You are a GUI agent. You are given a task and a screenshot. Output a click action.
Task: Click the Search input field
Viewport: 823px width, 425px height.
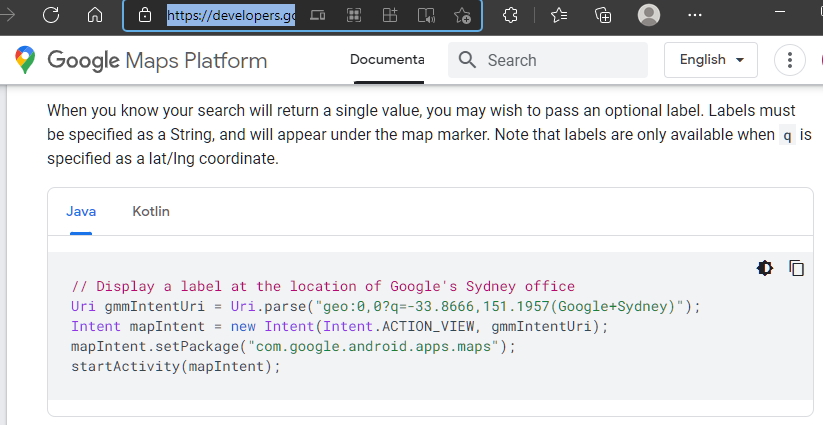[560, 60]
